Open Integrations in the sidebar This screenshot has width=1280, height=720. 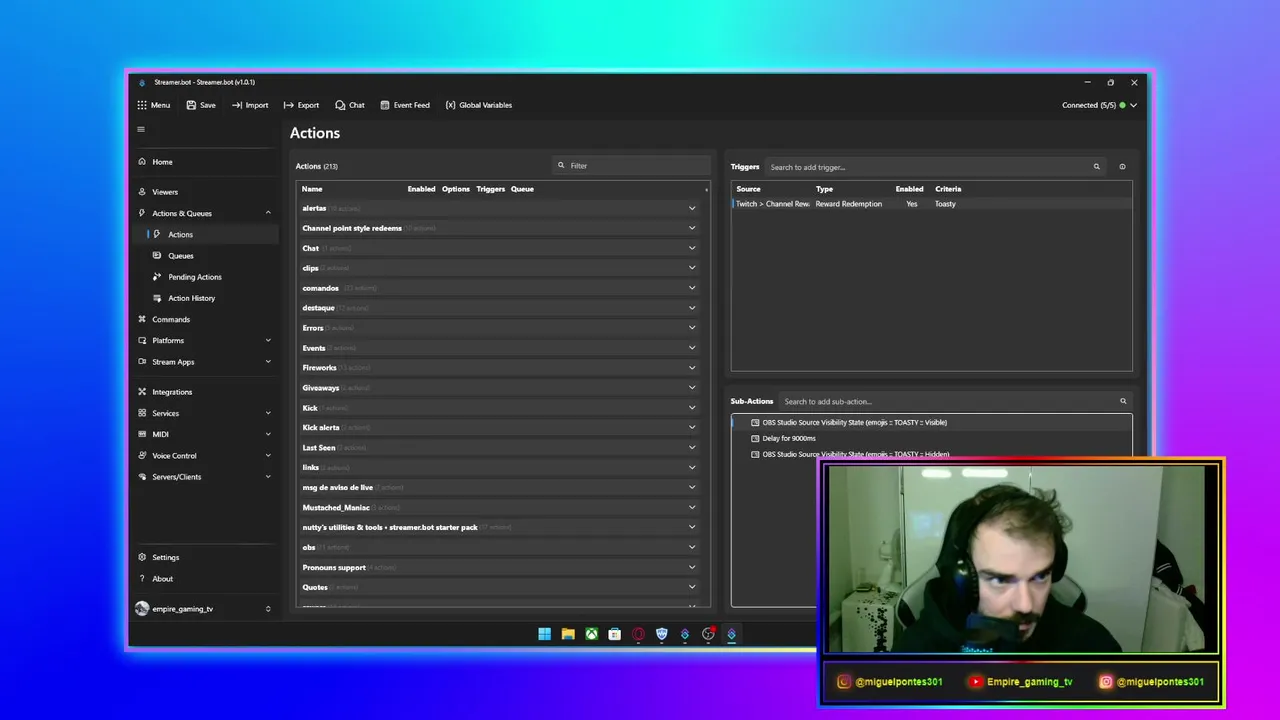click(205, 392)
